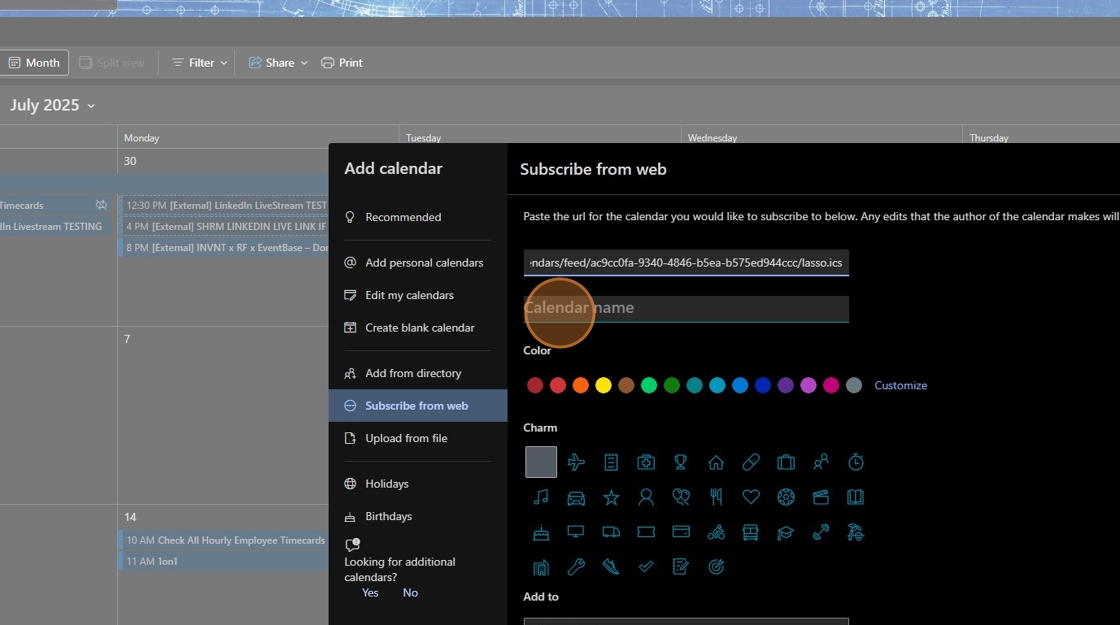The image size is (1120, 625).
Task: Pick the yellow calendar color
Action: click(603, 385)
